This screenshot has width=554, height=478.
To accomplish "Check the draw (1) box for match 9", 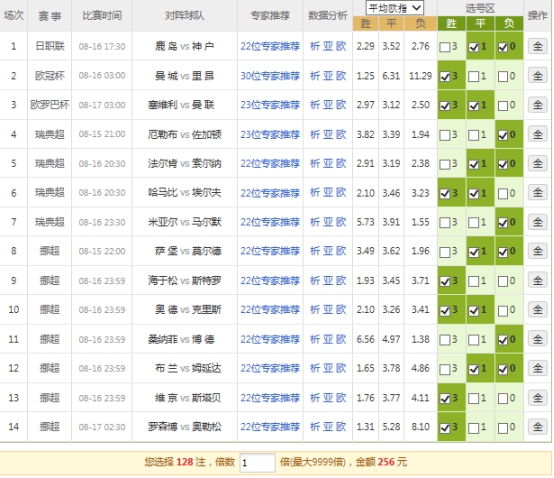I will tap(473, 282).
